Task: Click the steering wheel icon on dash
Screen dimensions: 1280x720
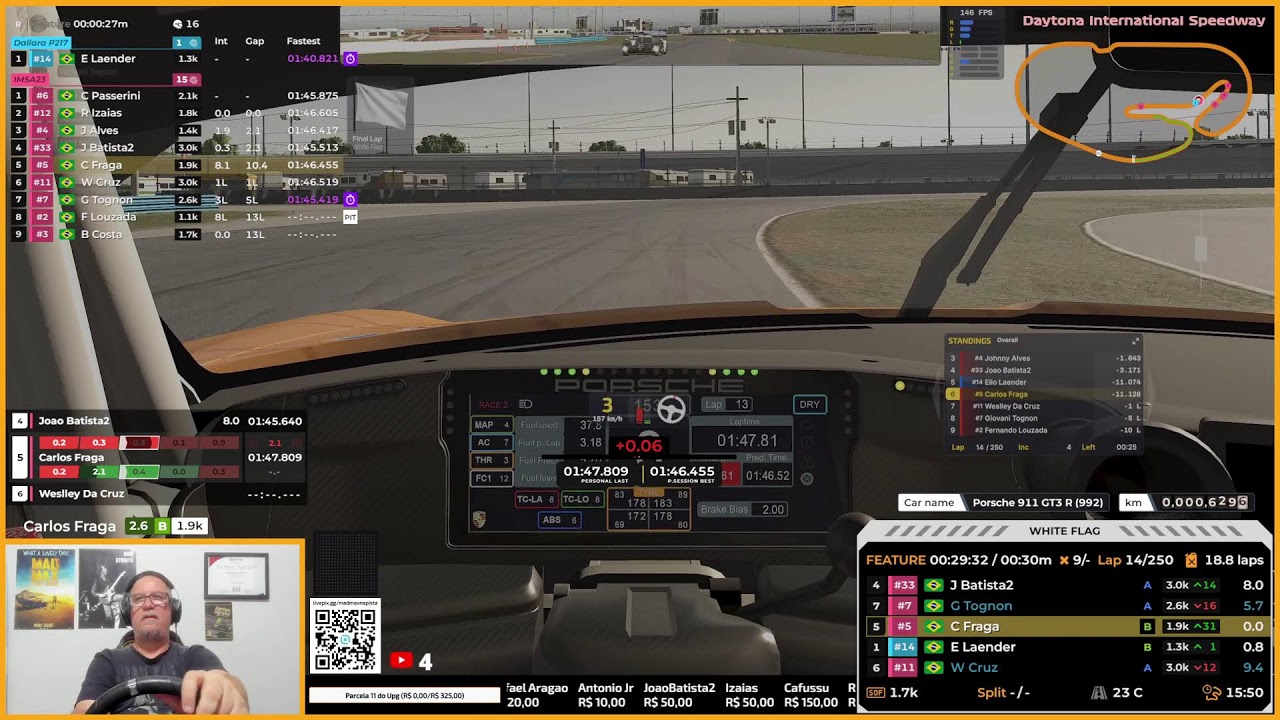Action: [671, 409]
